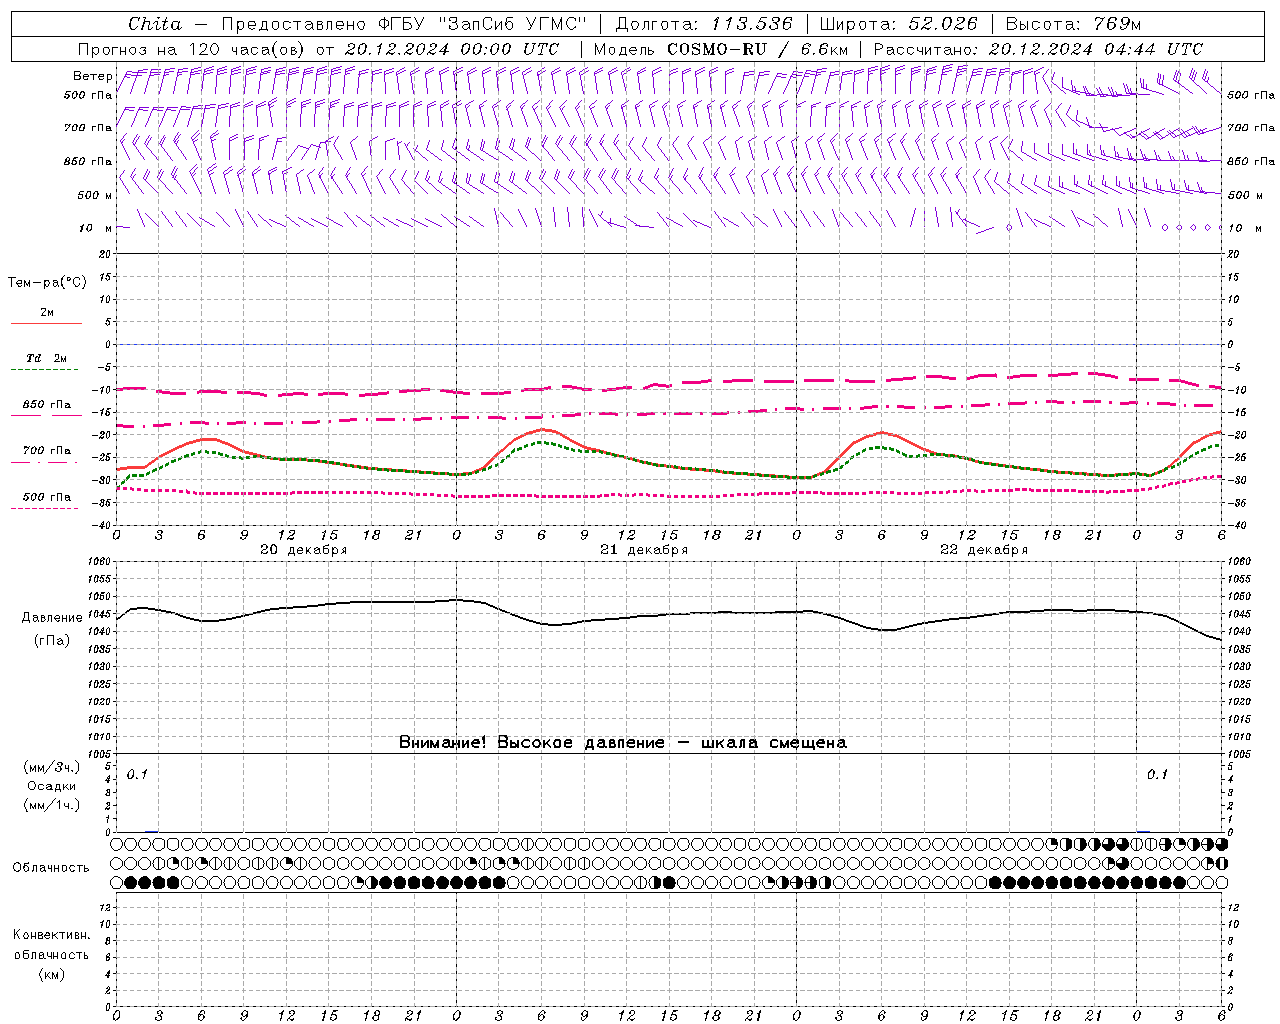Click the "20 декабря" date label
The image size is (1280, 1024).
pos(304,550)
